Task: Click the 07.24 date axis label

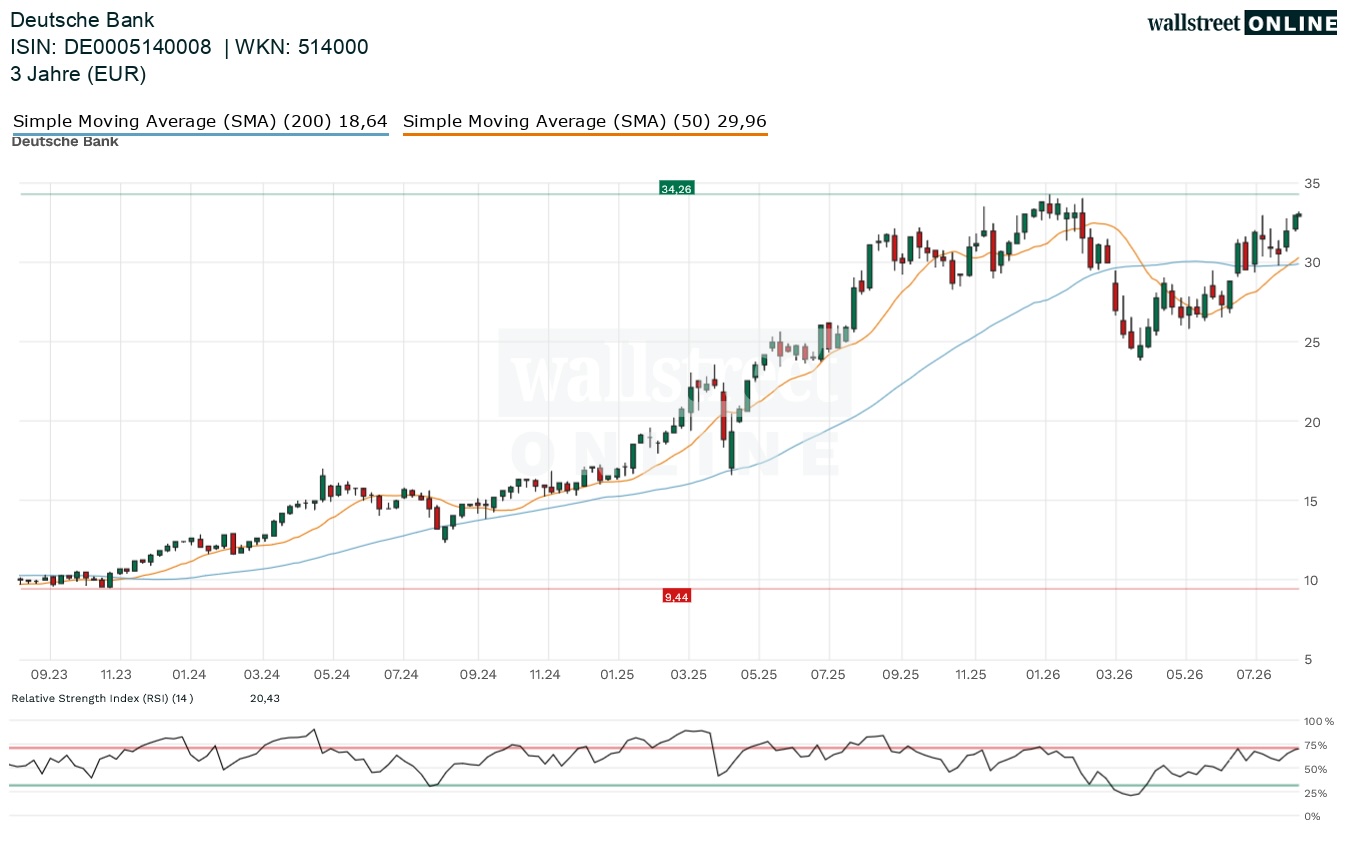Action: tap(401, 675)
